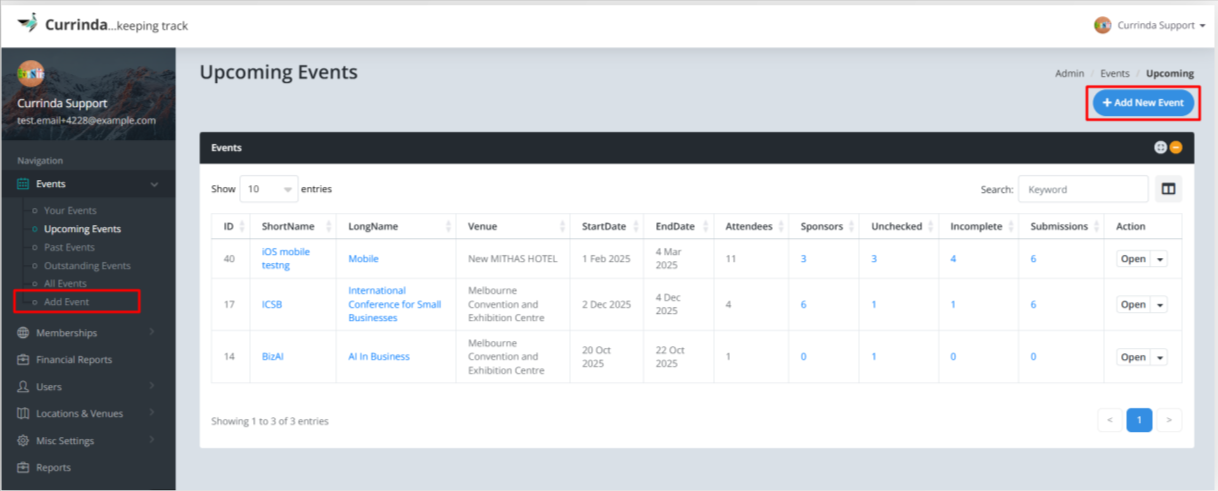
Task: Click iOS mobile testng incomplete count 4
Action: pyautogui.click(x=954, y=259)
